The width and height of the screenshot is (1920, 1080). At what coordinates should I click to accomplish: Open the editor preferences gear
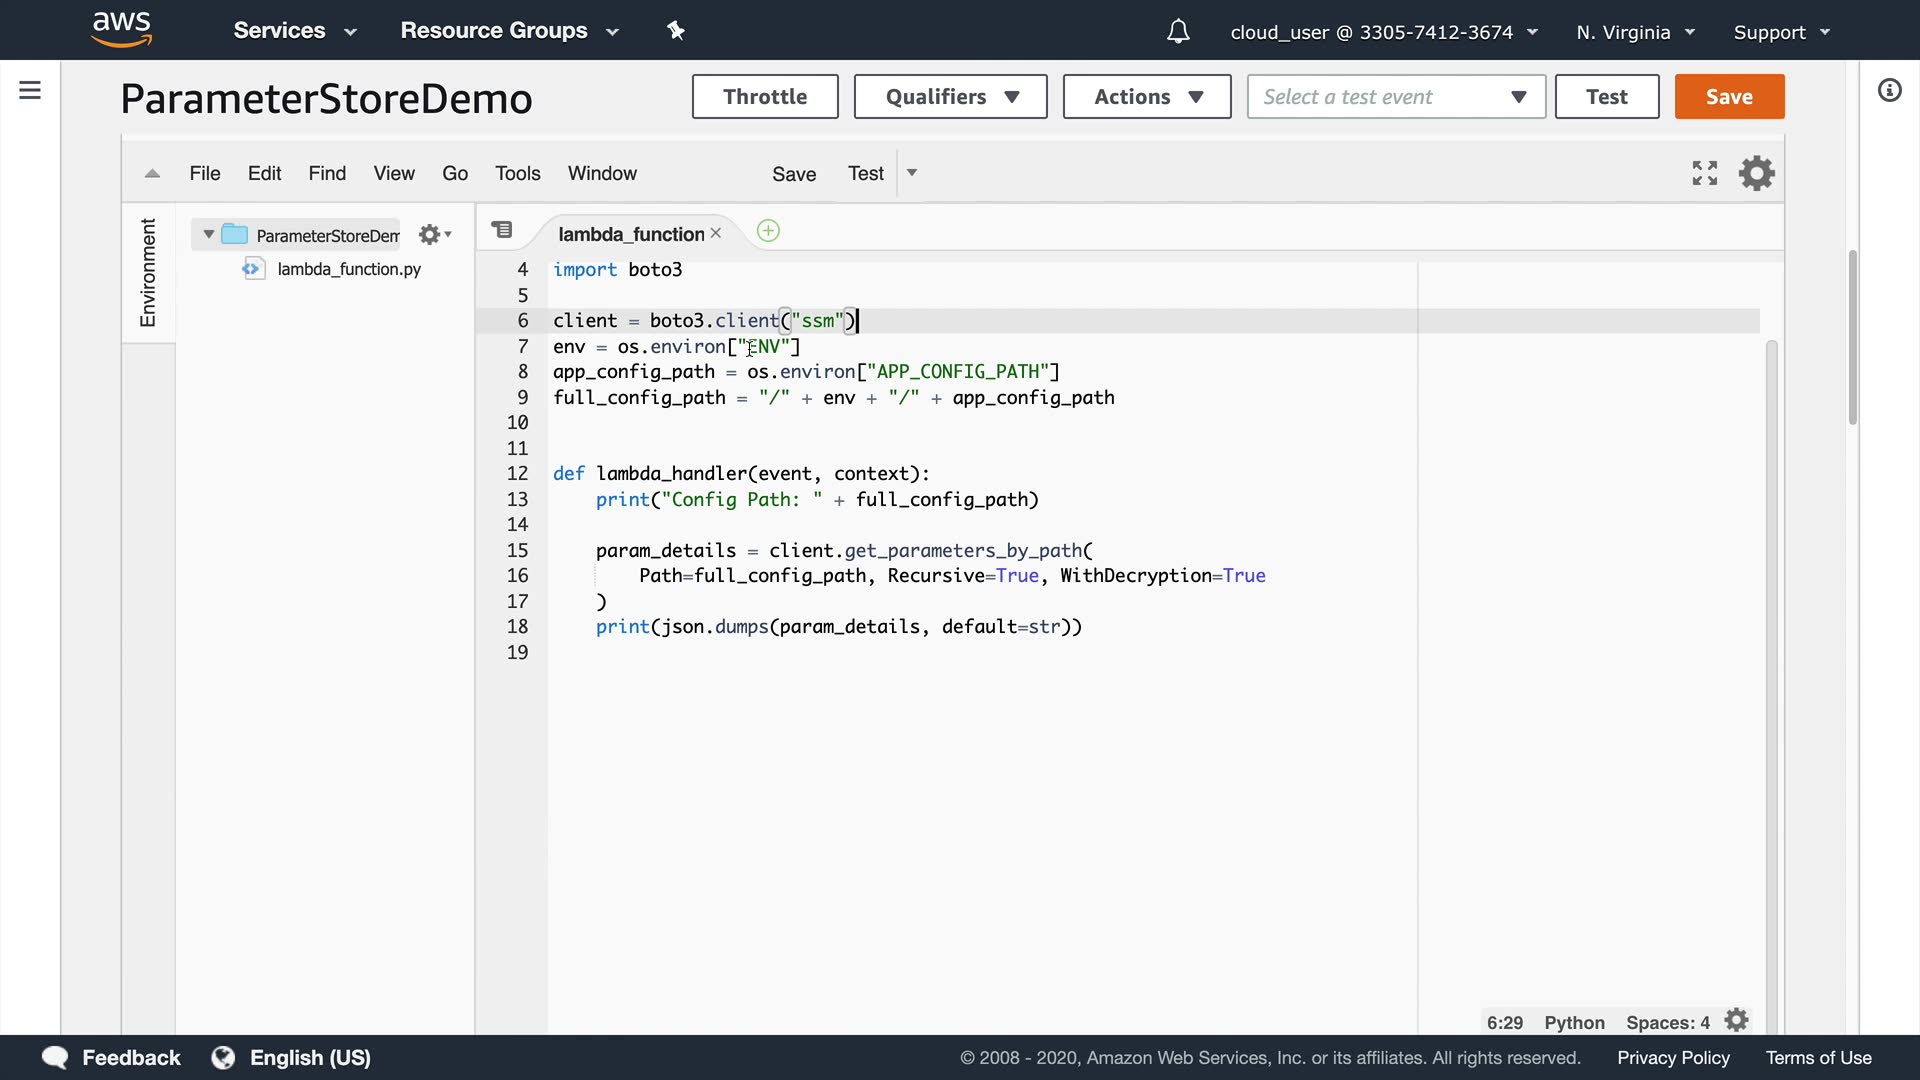[x=1756, y=173]
